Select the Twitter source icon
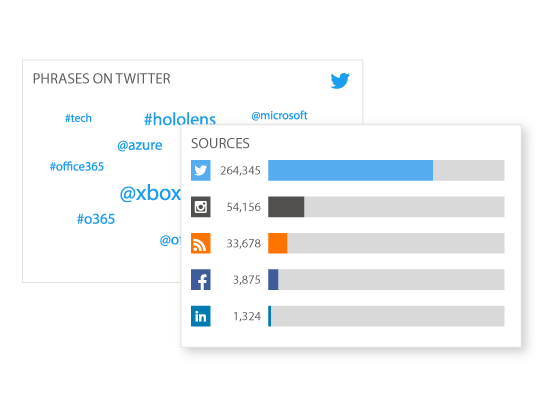 tap(200, 170)
